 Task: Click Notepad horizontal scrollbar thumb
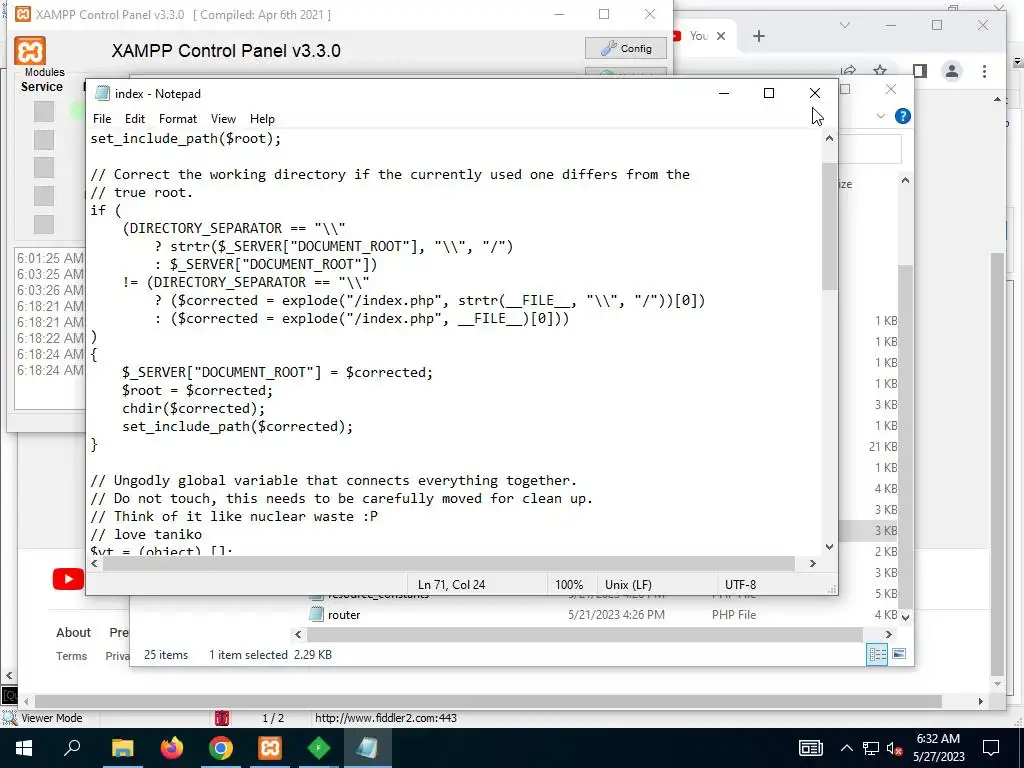pos(449,564)
